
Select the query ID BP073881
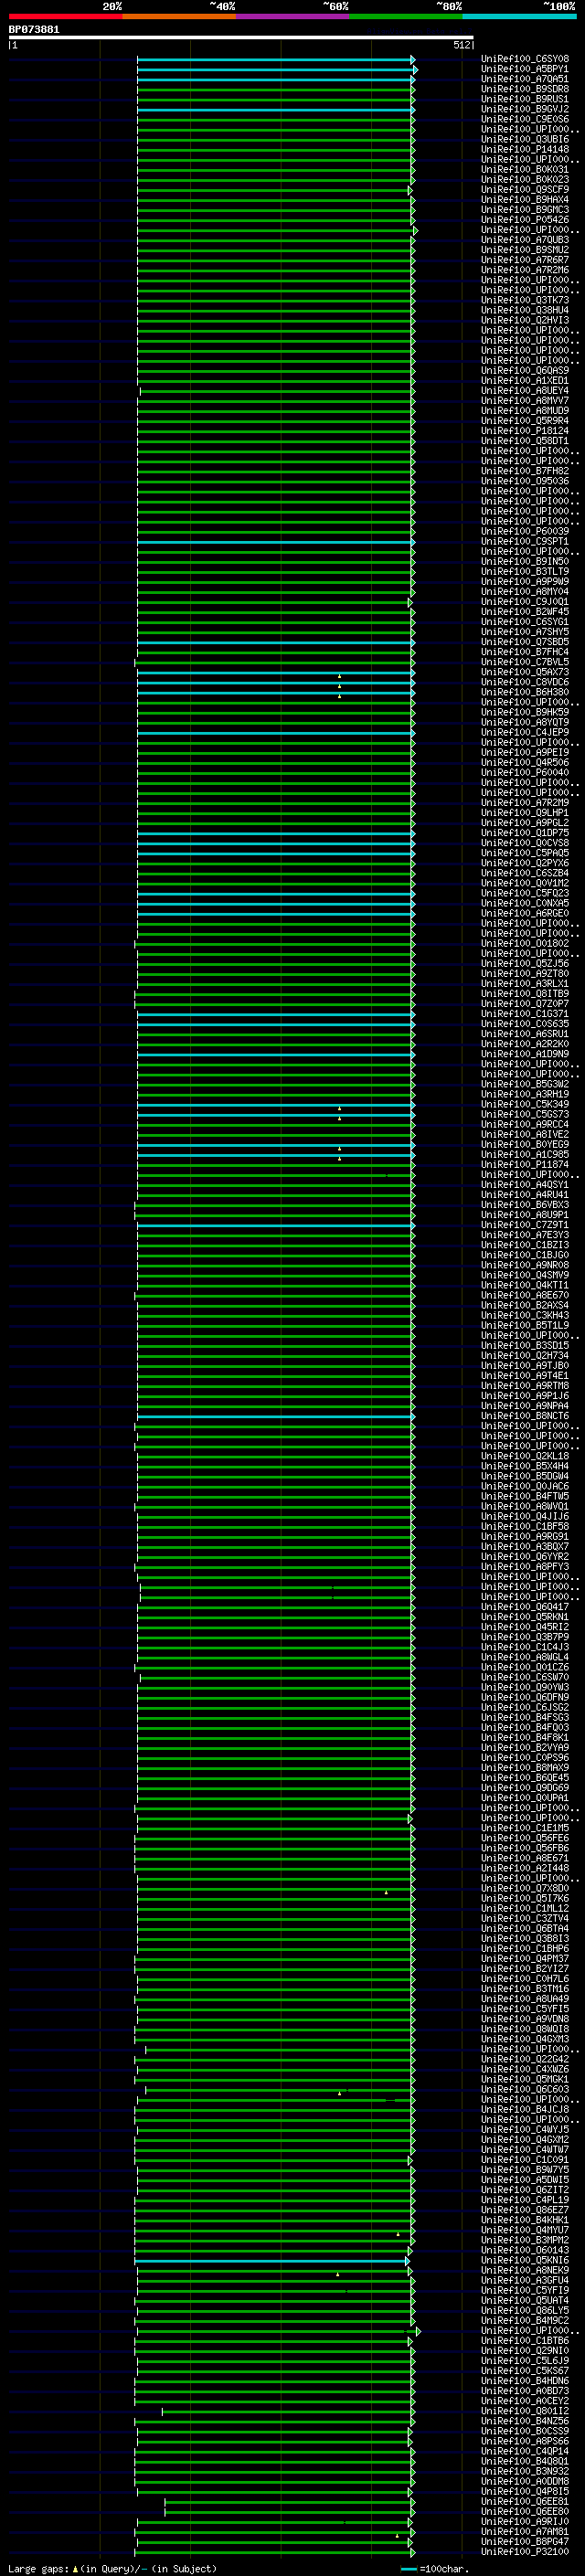tap(34, 29)
